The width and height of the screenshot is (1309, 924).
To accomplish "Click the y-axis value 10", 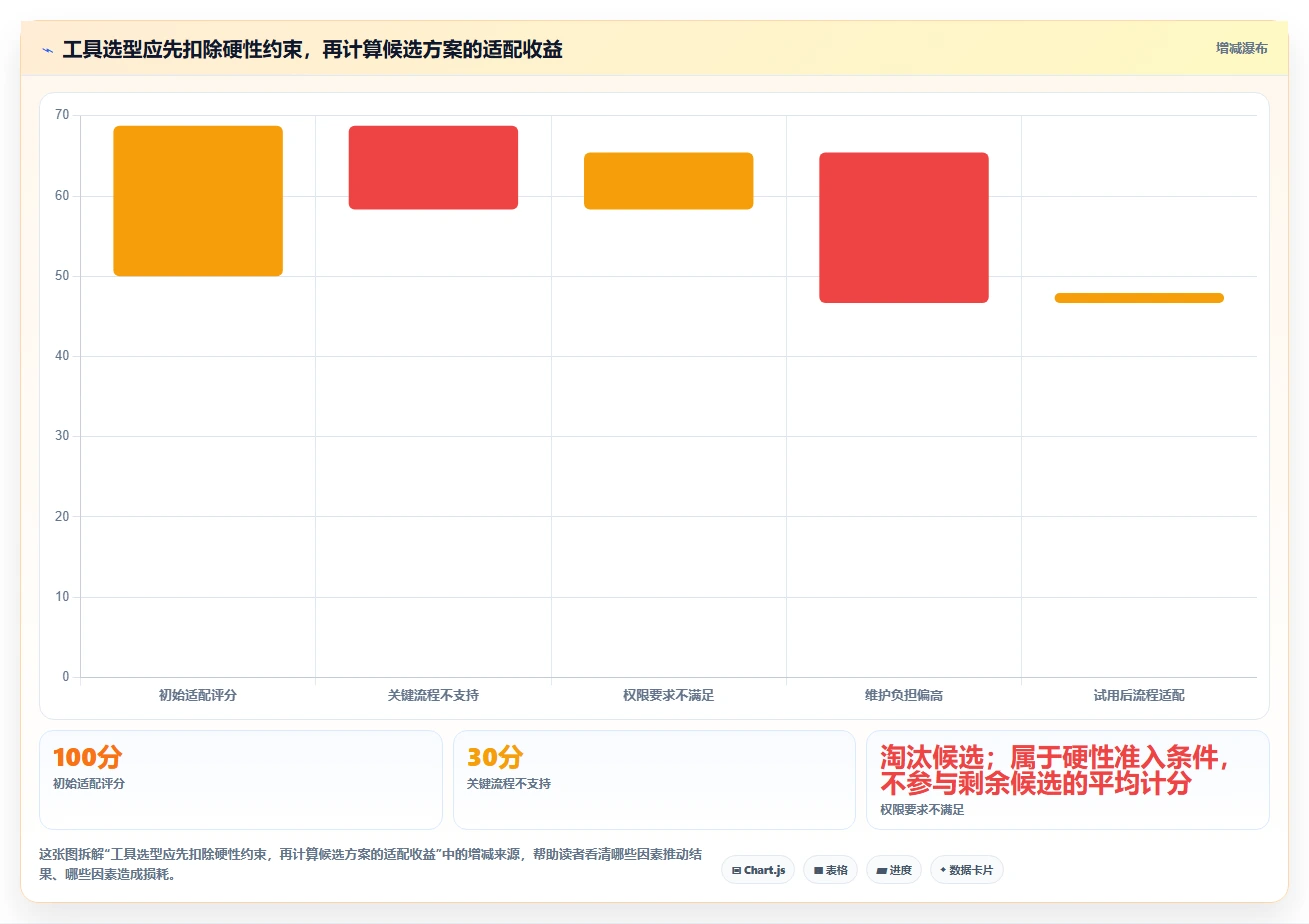I will pyautogui.click(x=62, y=597).
